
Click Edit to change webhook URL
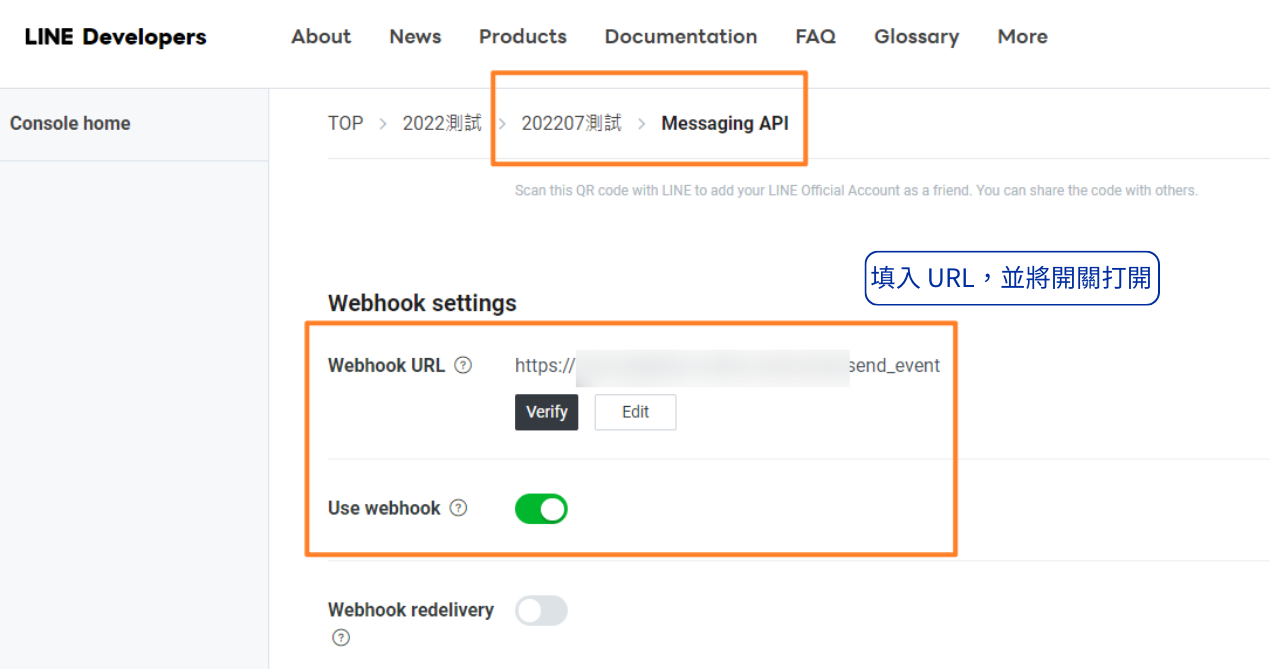coord(635,412)
